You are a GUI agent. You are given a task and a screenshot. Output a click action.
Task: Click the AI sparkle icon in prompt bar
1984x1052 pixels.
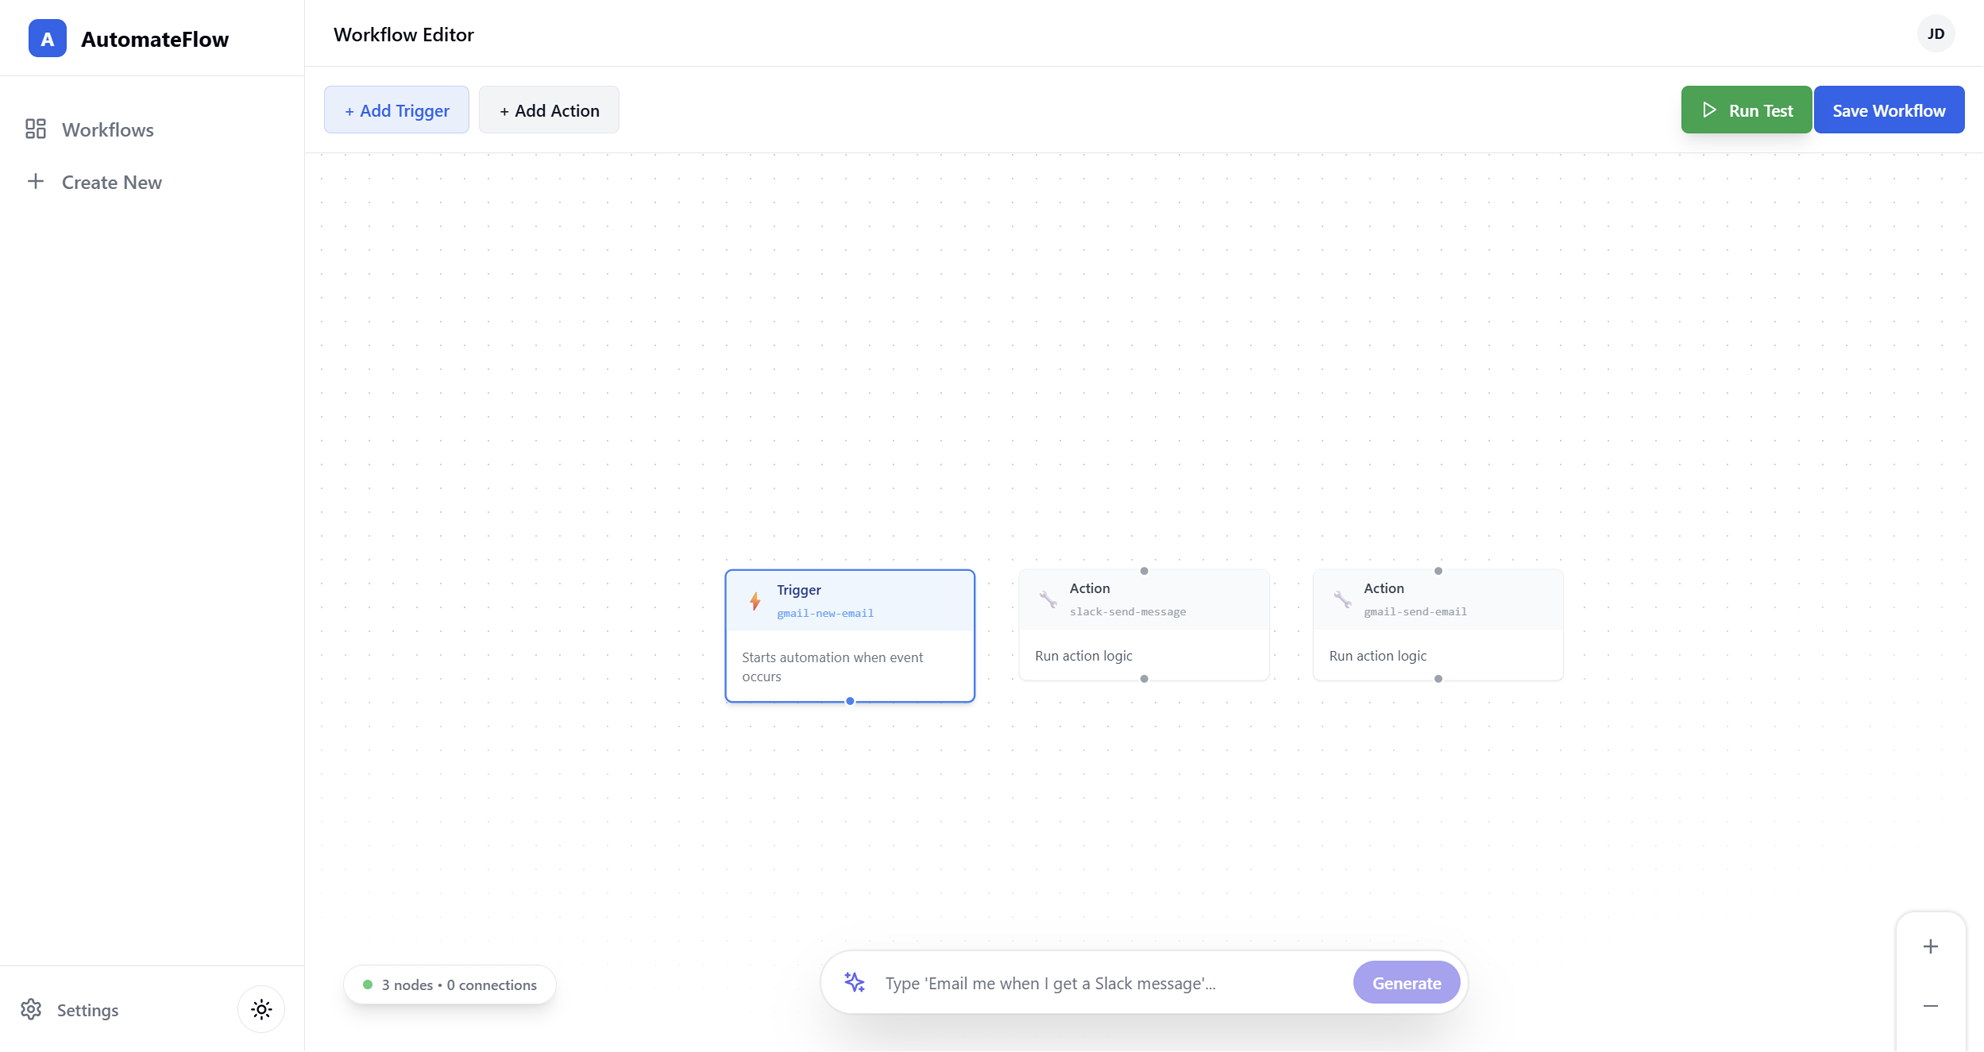coord(854,982)
